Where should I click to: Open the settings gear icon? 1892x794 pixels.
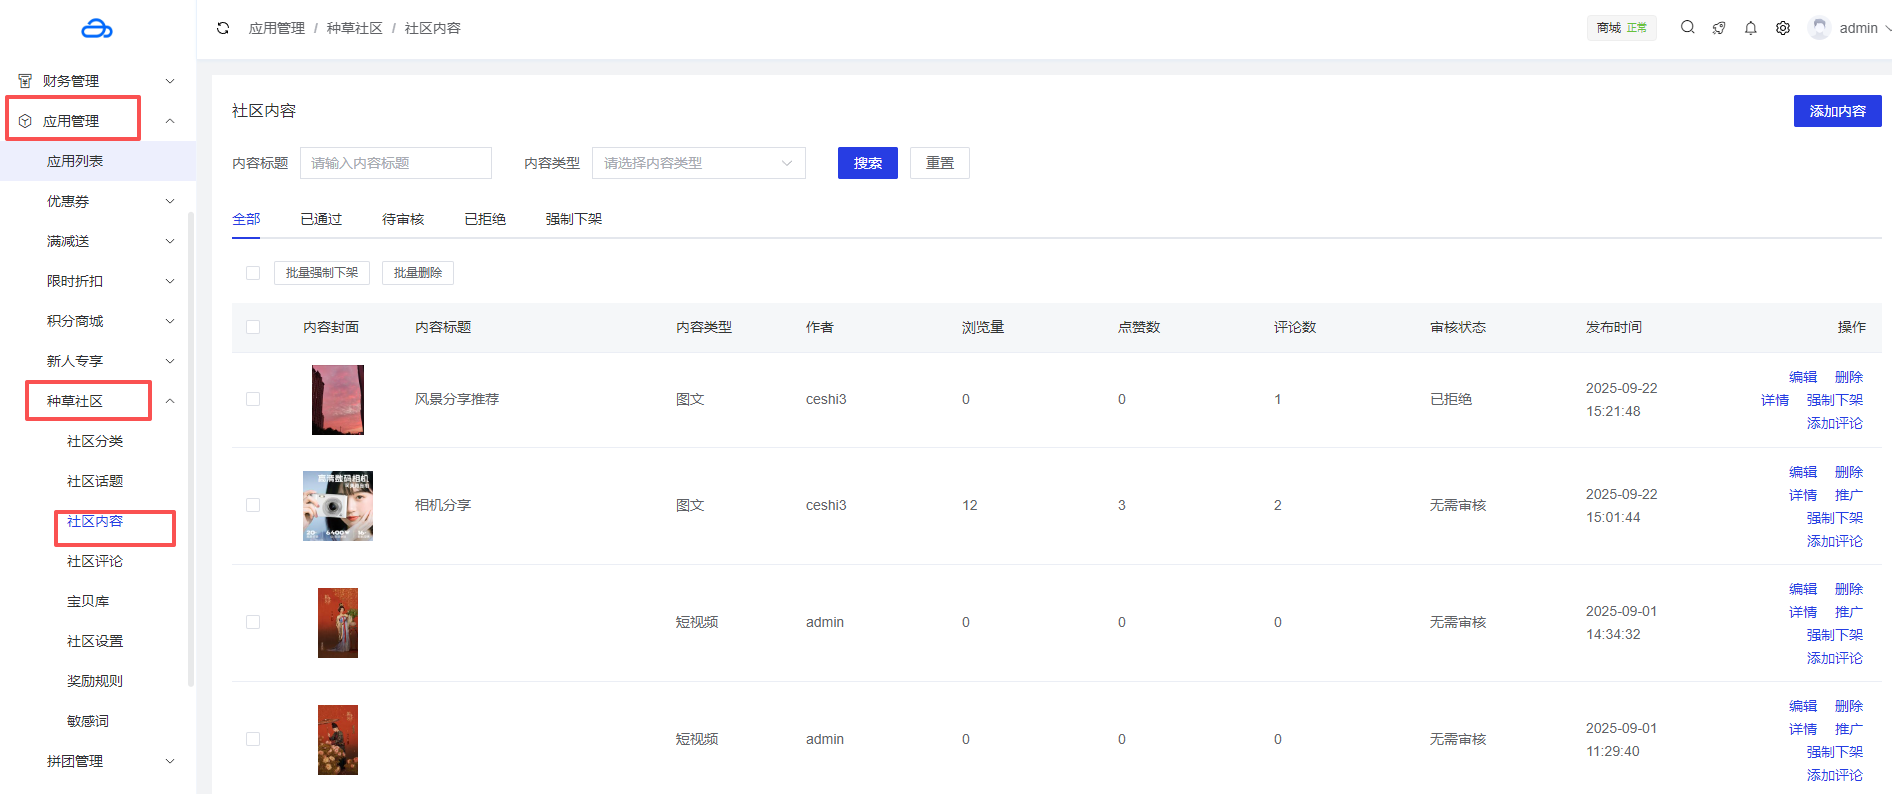coord(1783,28)
